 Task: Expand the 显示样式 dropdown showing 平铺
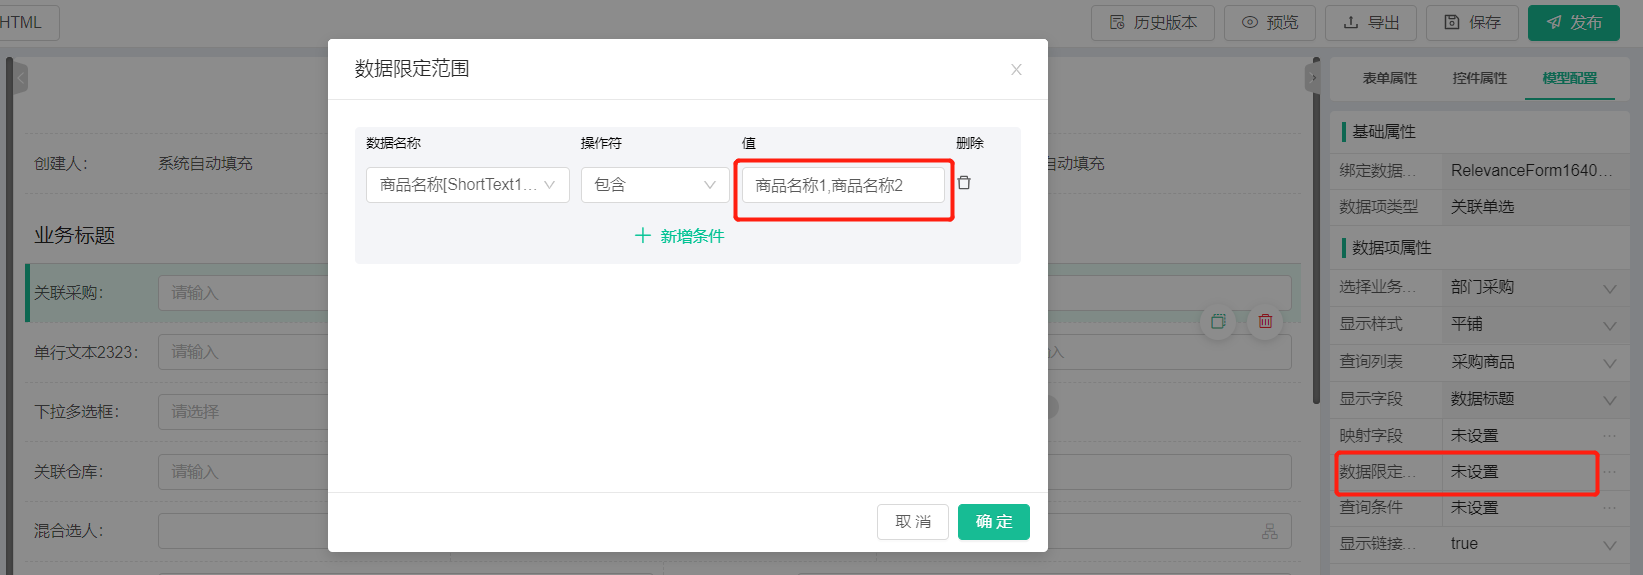1534,325
